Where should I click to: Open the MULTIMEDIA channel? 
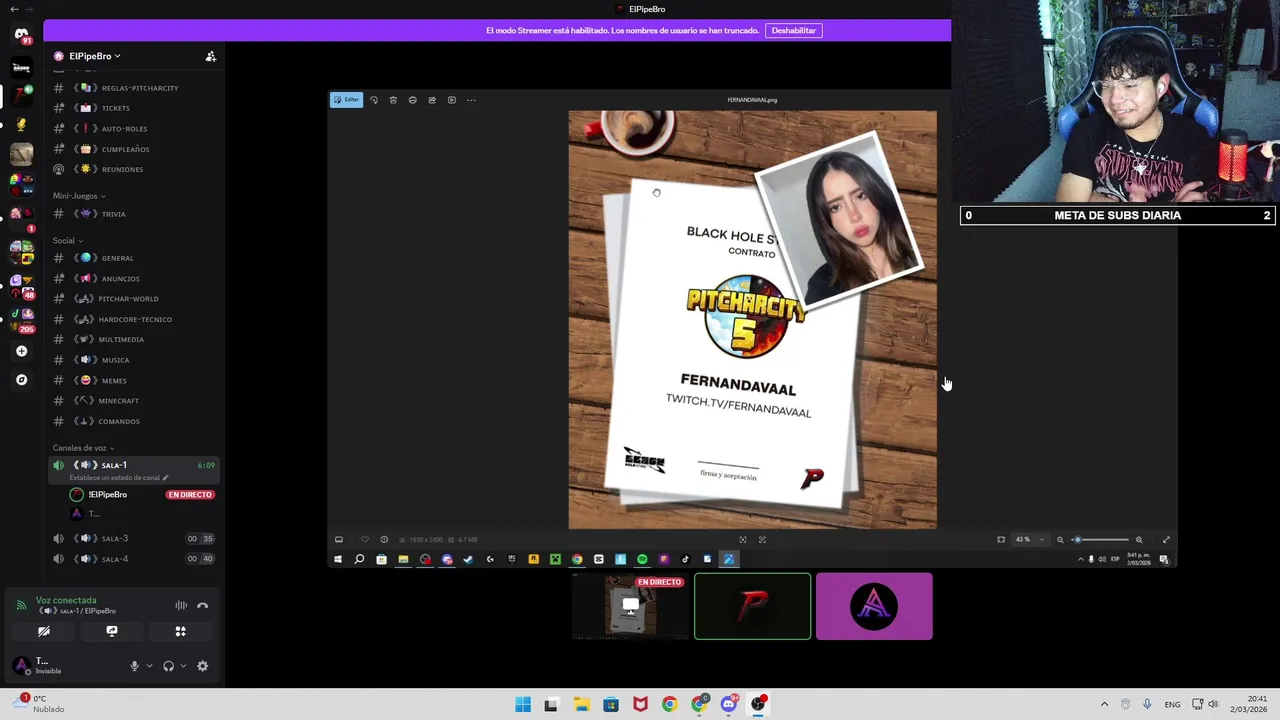pyautogui.click(x=134, y=339)
